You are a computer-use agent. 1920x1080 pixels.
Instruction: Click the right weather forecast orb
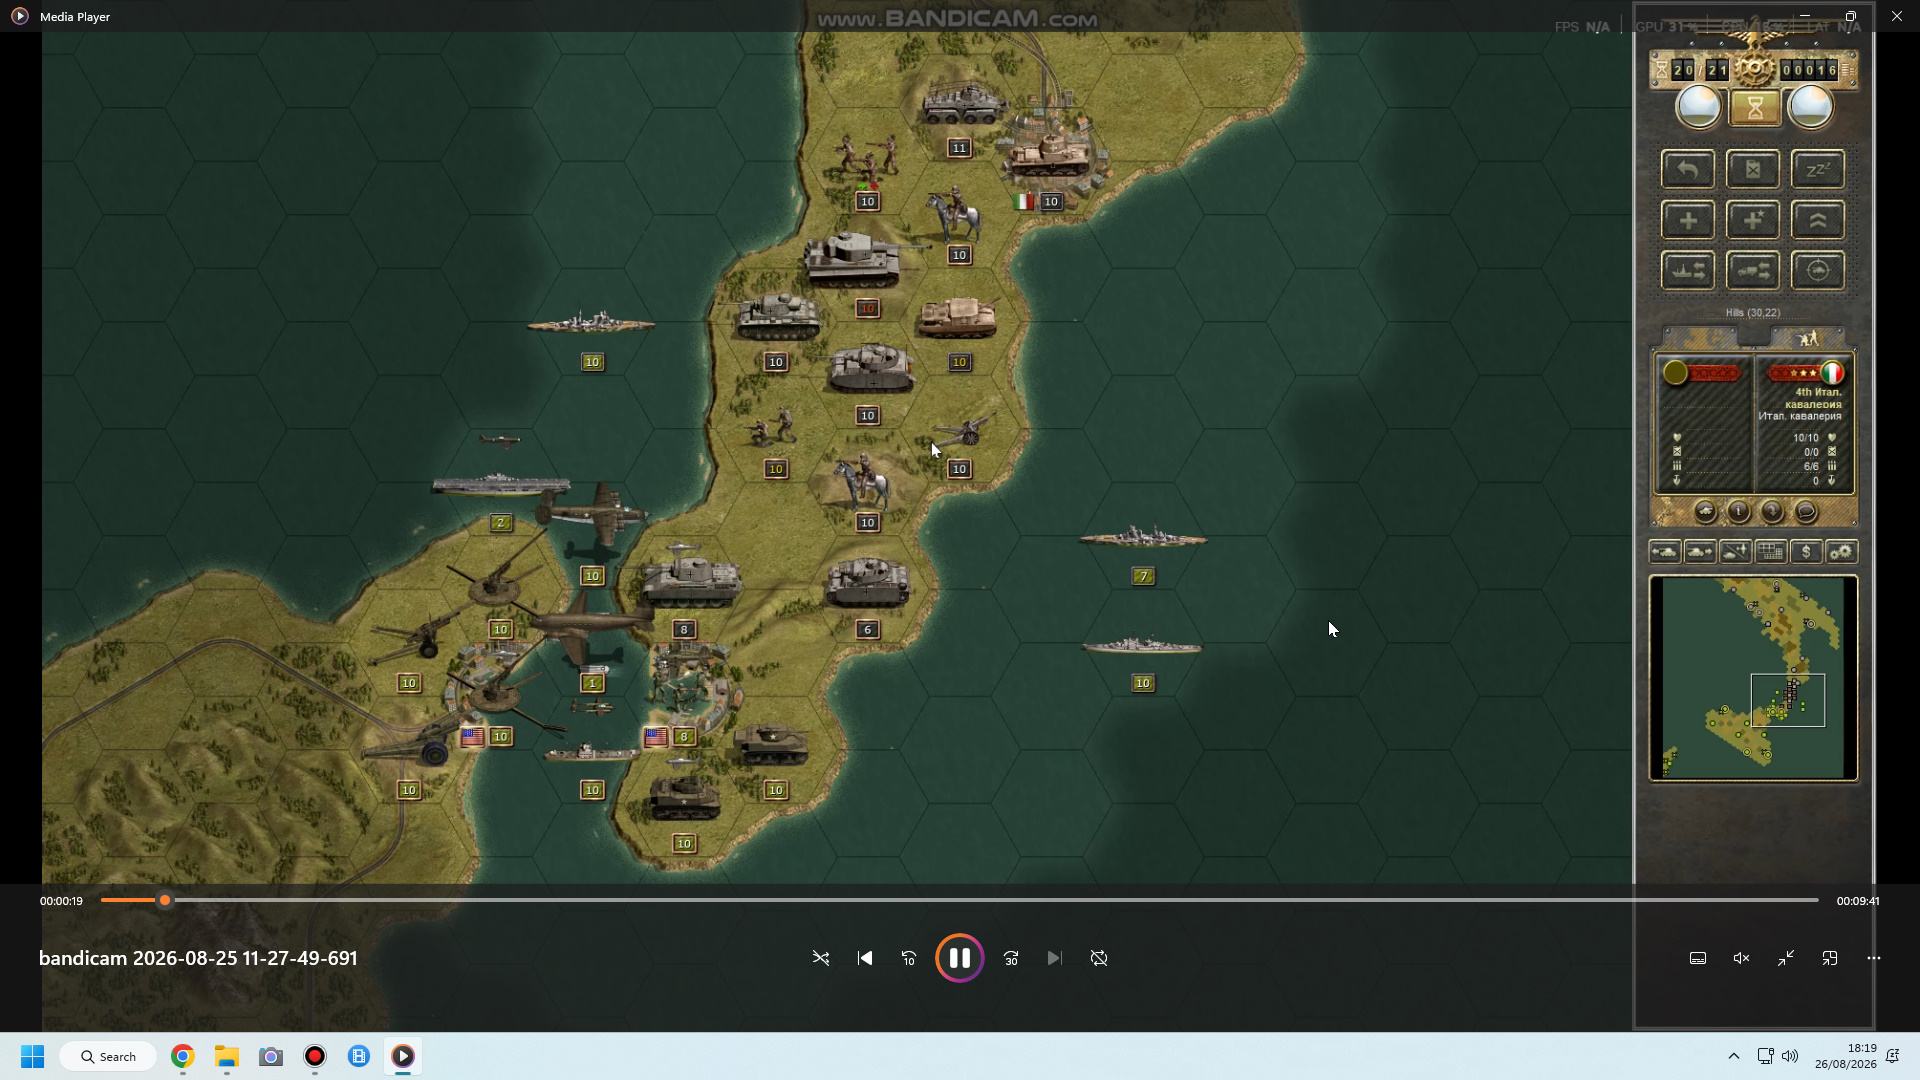pyautogui.click(x=1810, y=107)
